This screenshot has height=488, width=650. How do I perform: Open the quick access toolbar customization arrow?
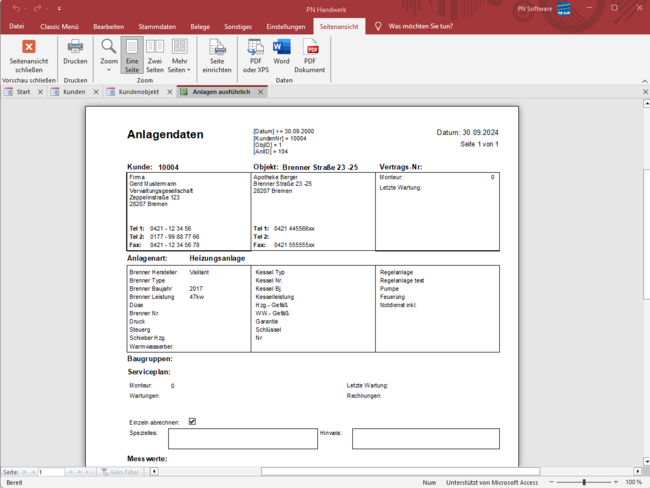(x=59, y=8)
